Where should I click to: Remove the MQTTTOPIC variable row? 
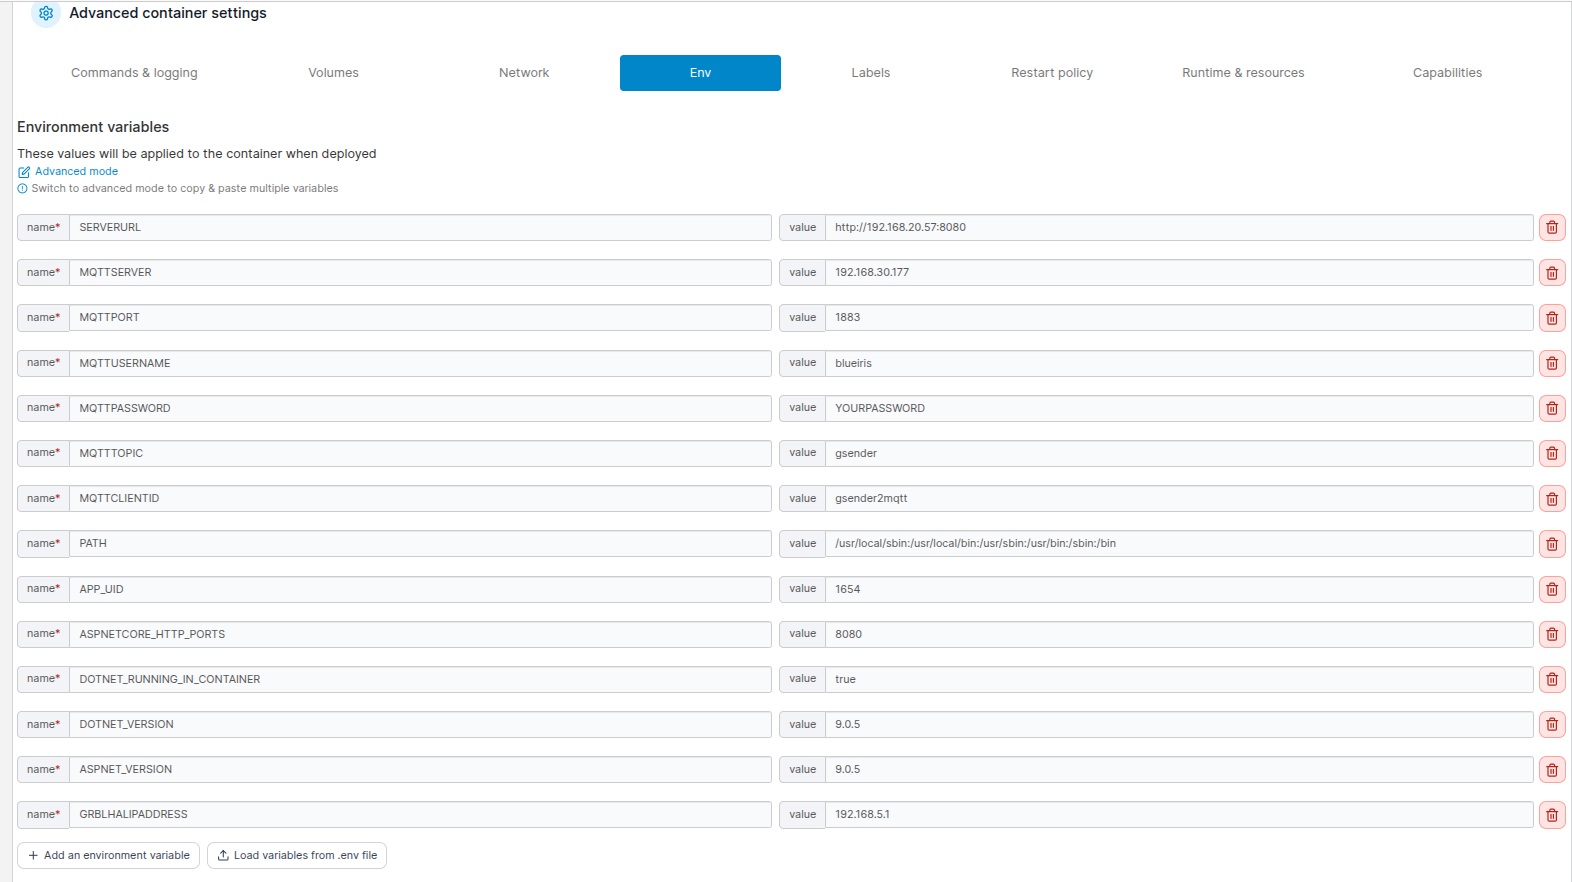pyautogui.click(x=1551, y=453)
